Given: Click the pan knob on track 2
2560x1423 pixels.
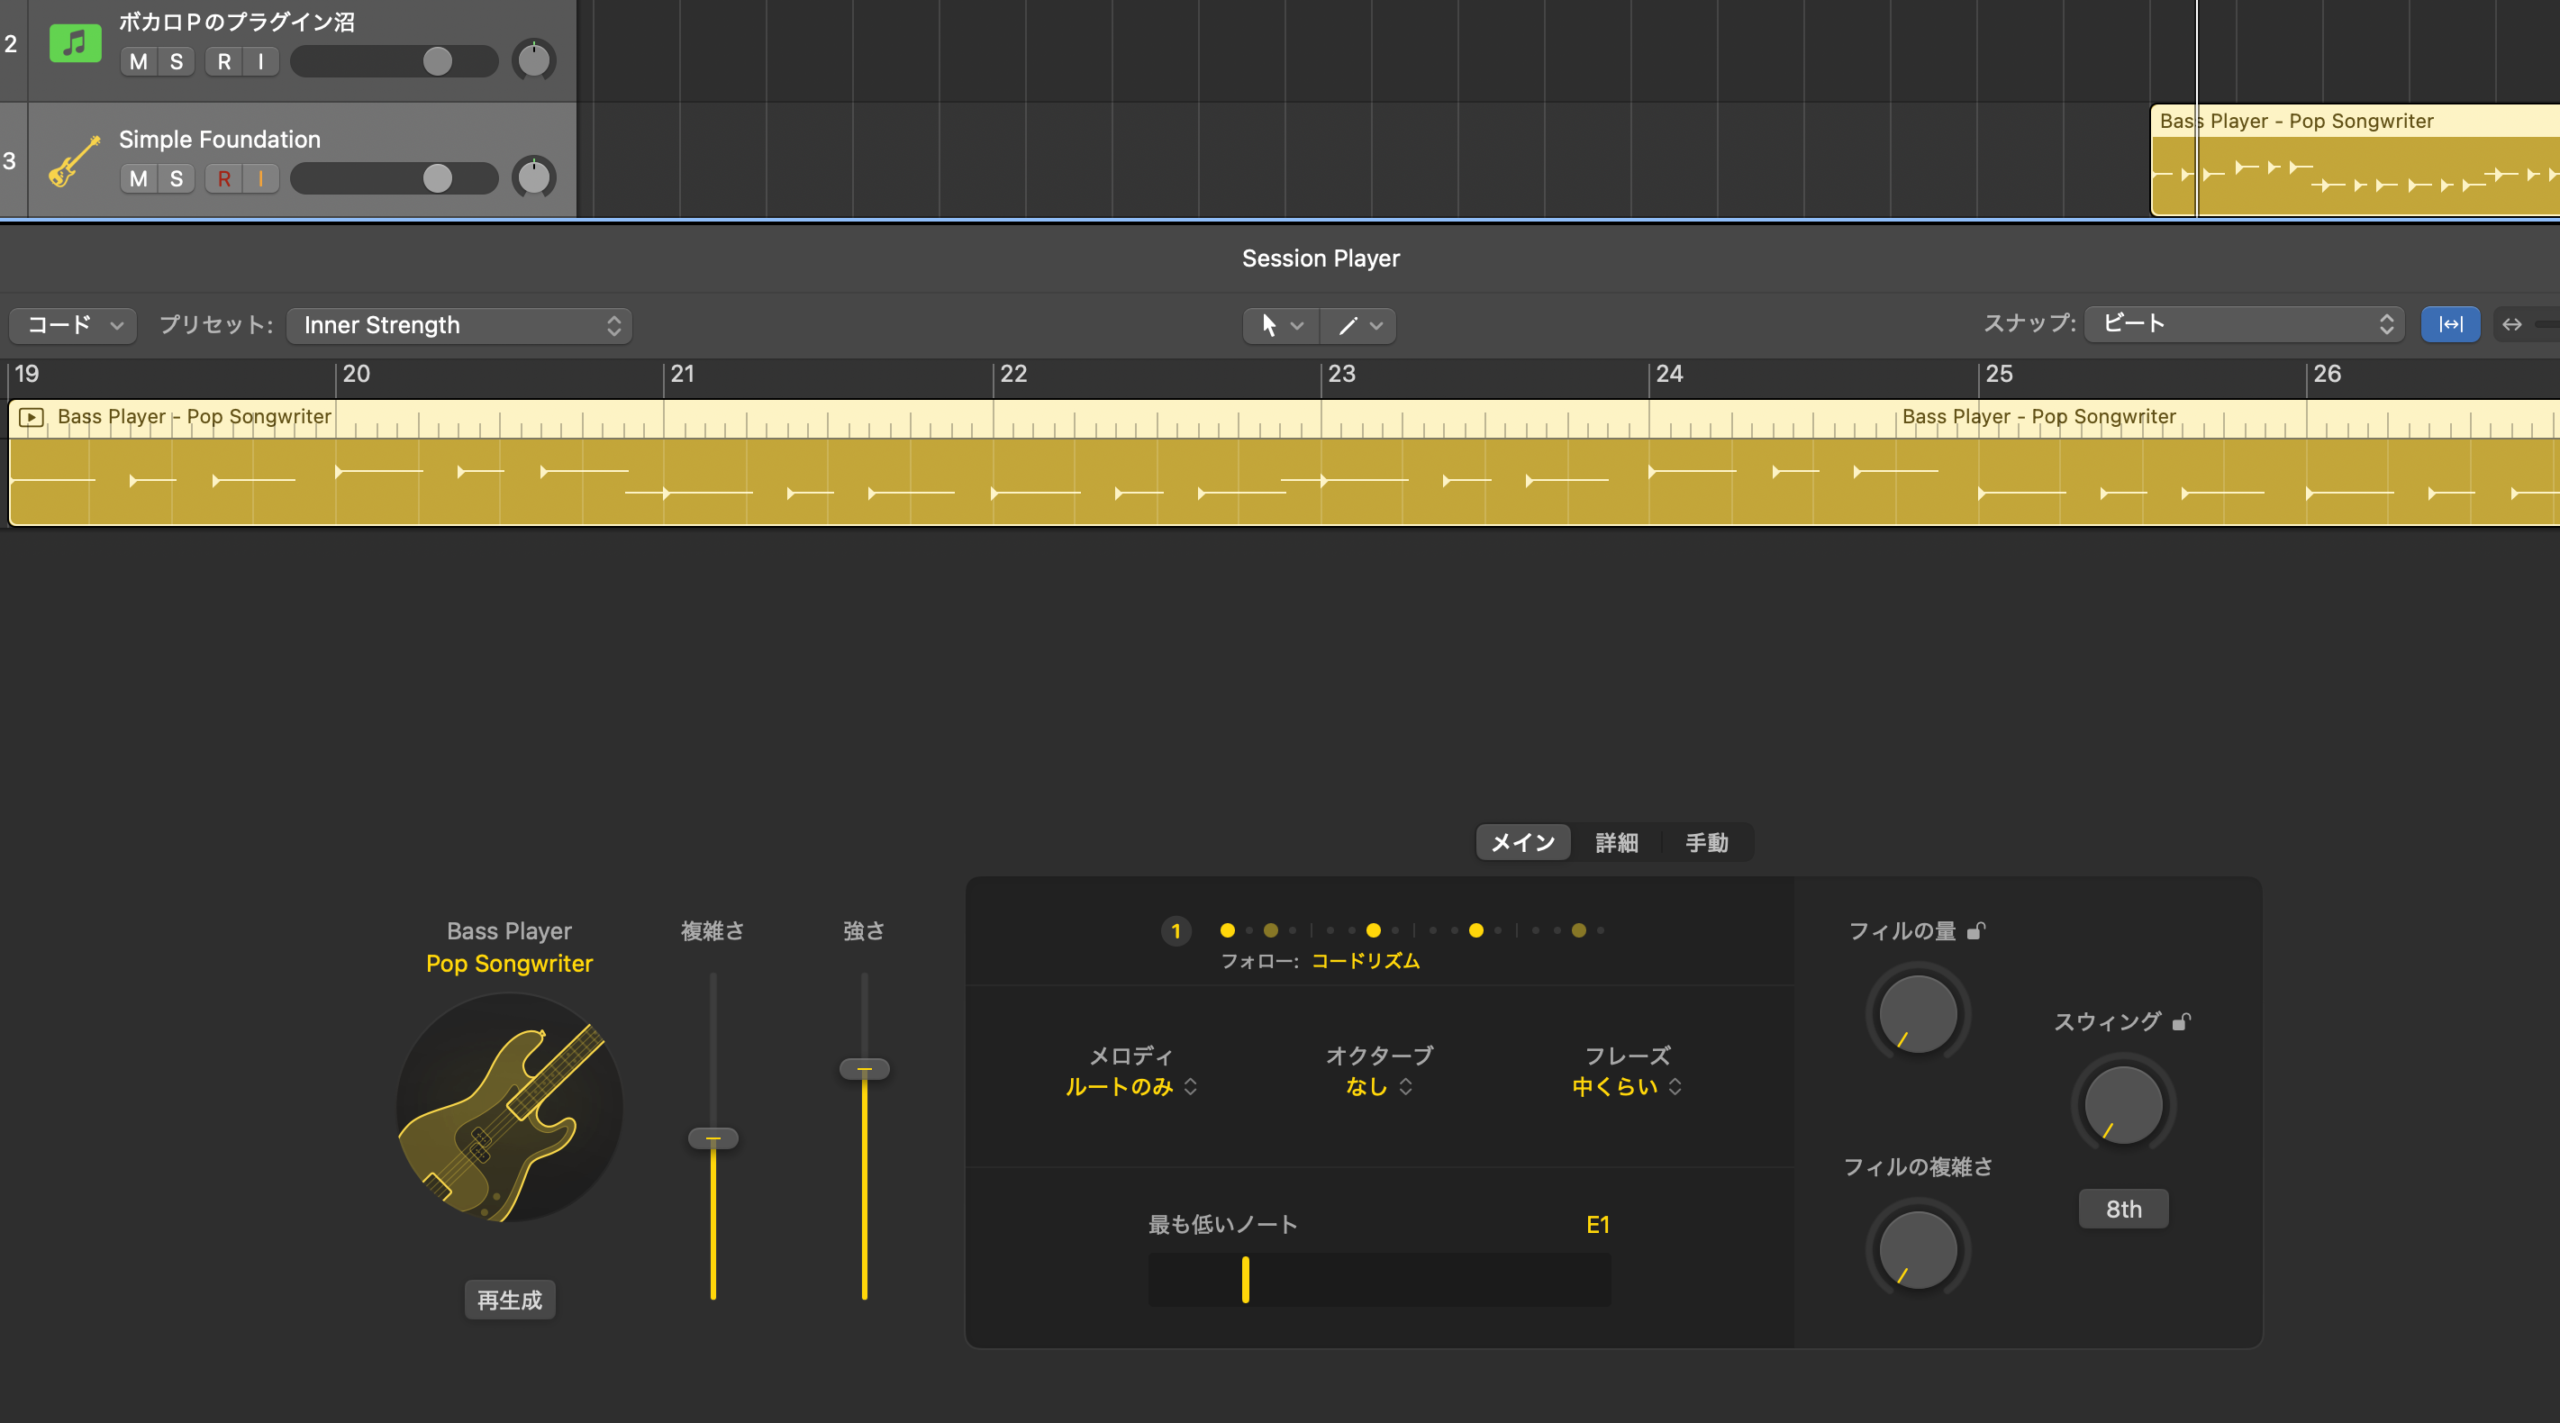Looking at the screenshot, I should pos(534,61).
